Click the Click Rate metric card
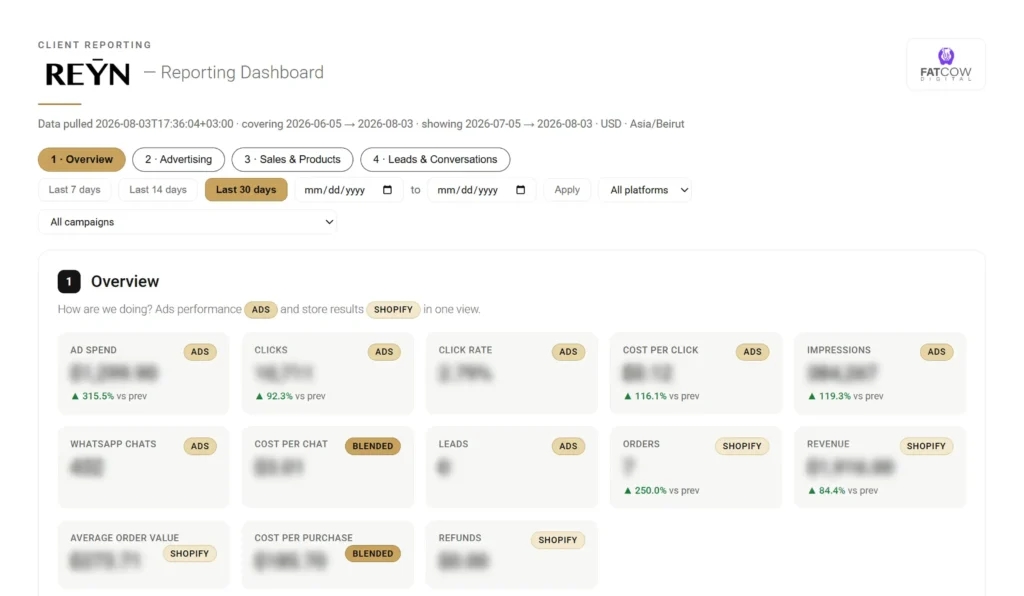Screen dimensions: 1024x596 click(x=511, y=373)
